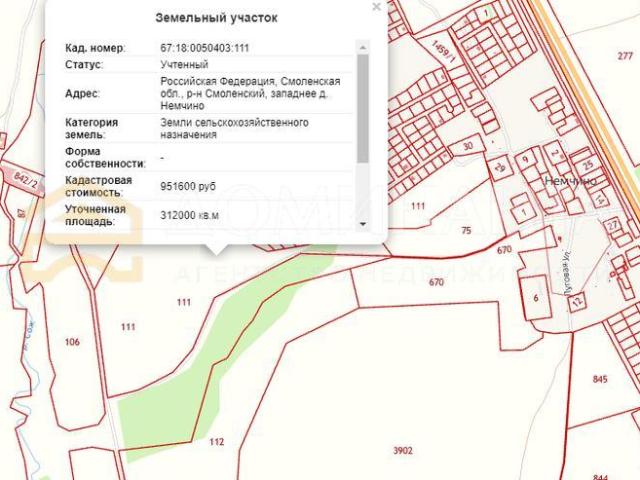640x480 pixels.
Task: Select parcel 1459/1 on the map
Action: point(443,51)
